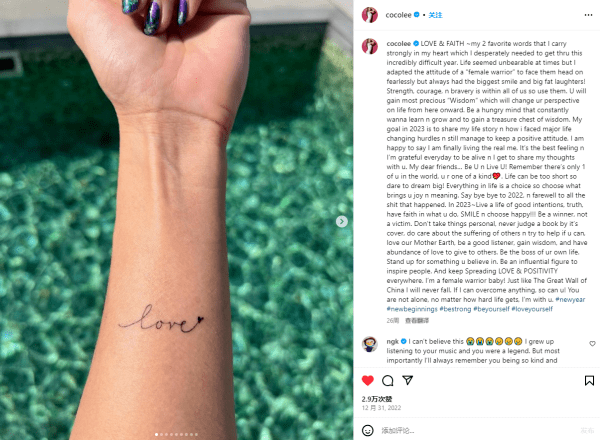Open the comment bubble icon
Image resolution: width=600 pixels, height=440 pixels.
coord(388,380)
